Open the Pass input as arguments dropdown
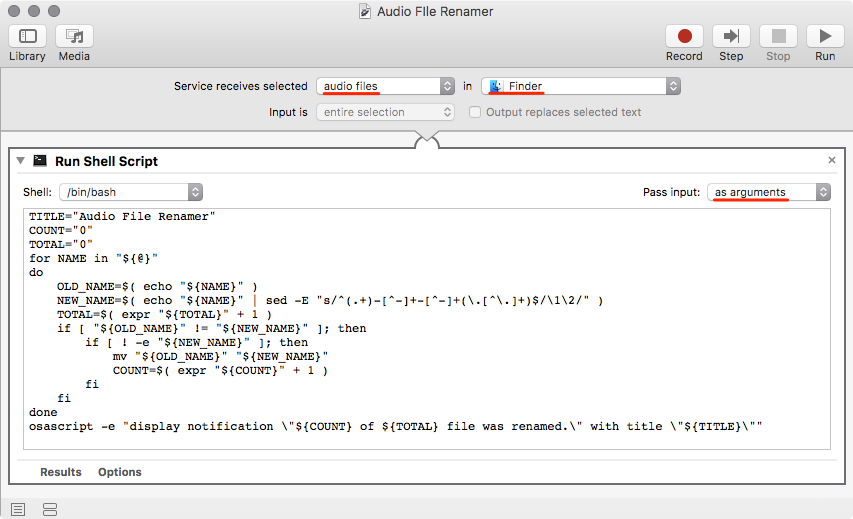The image size is (853, 519). (768, 191)
